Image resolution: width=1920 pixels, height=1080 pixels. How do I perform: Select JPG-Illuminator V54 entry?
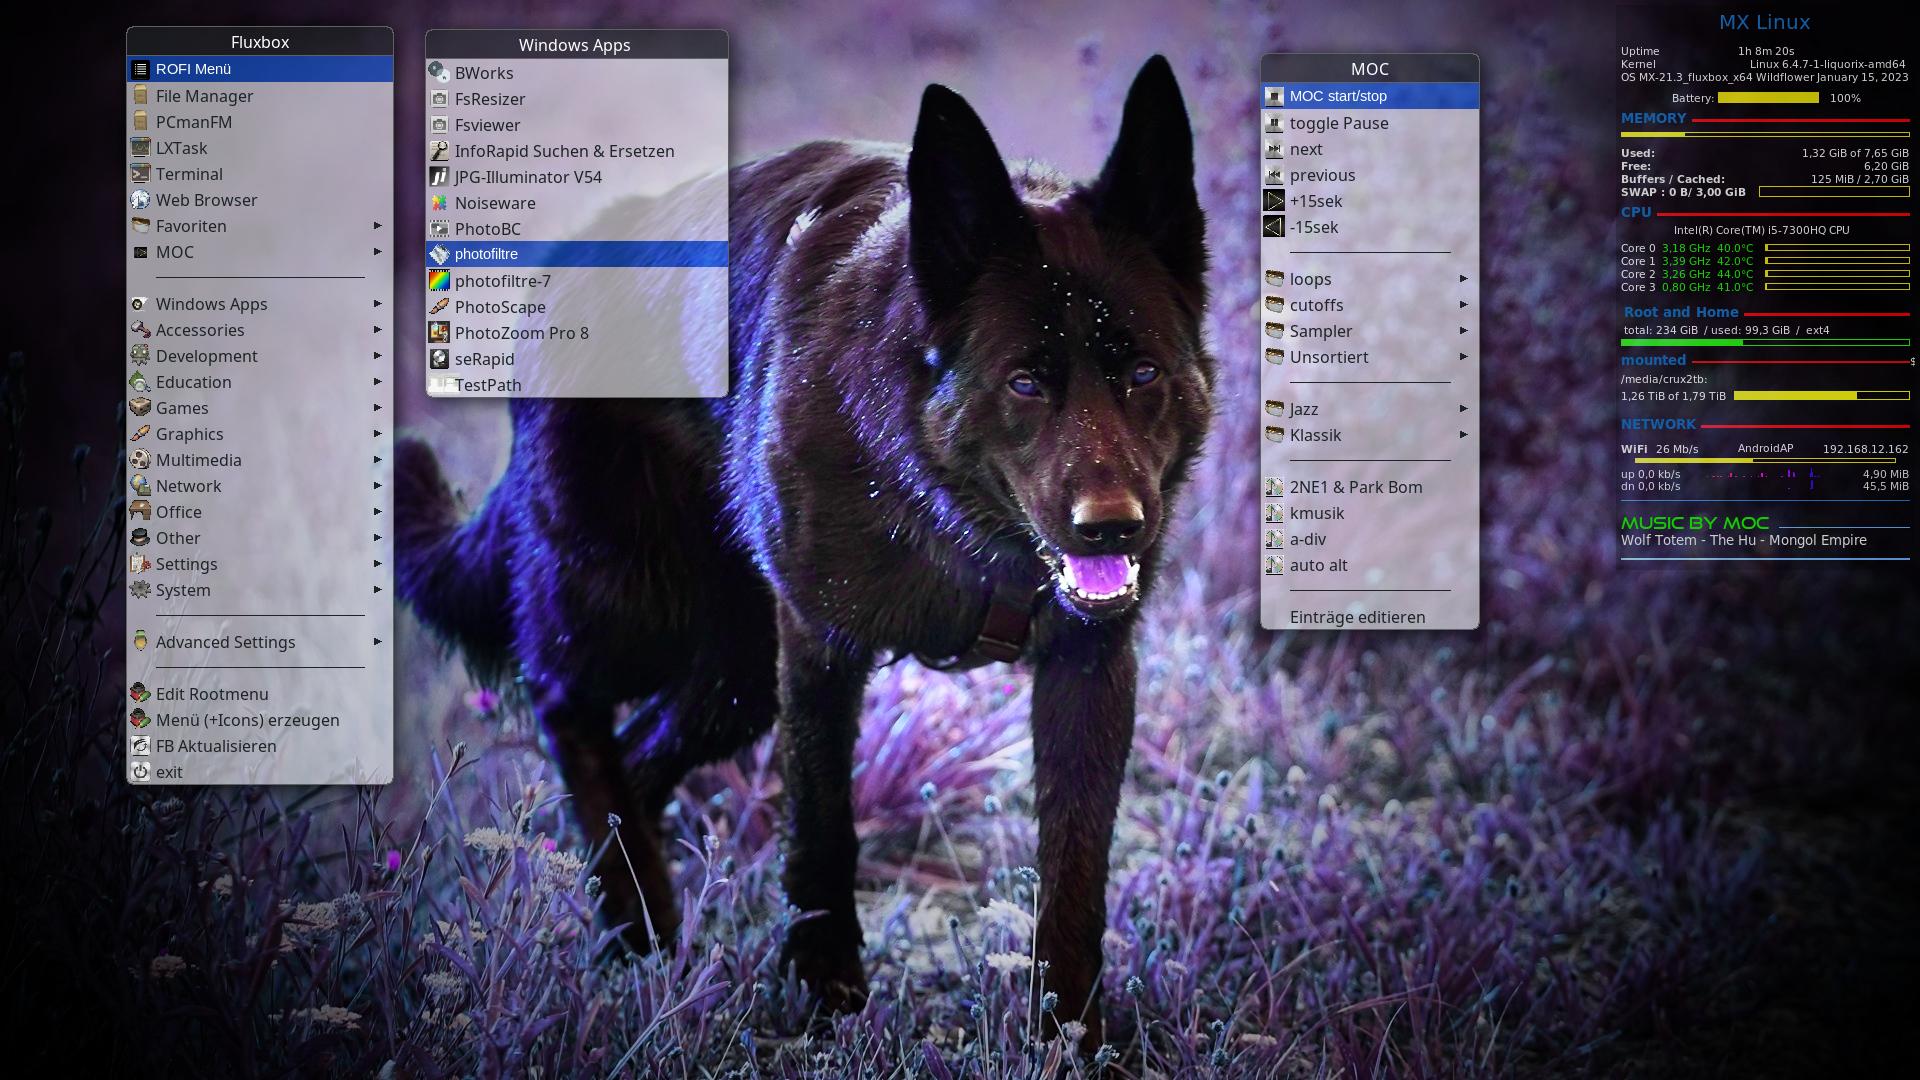pos(527,177)
